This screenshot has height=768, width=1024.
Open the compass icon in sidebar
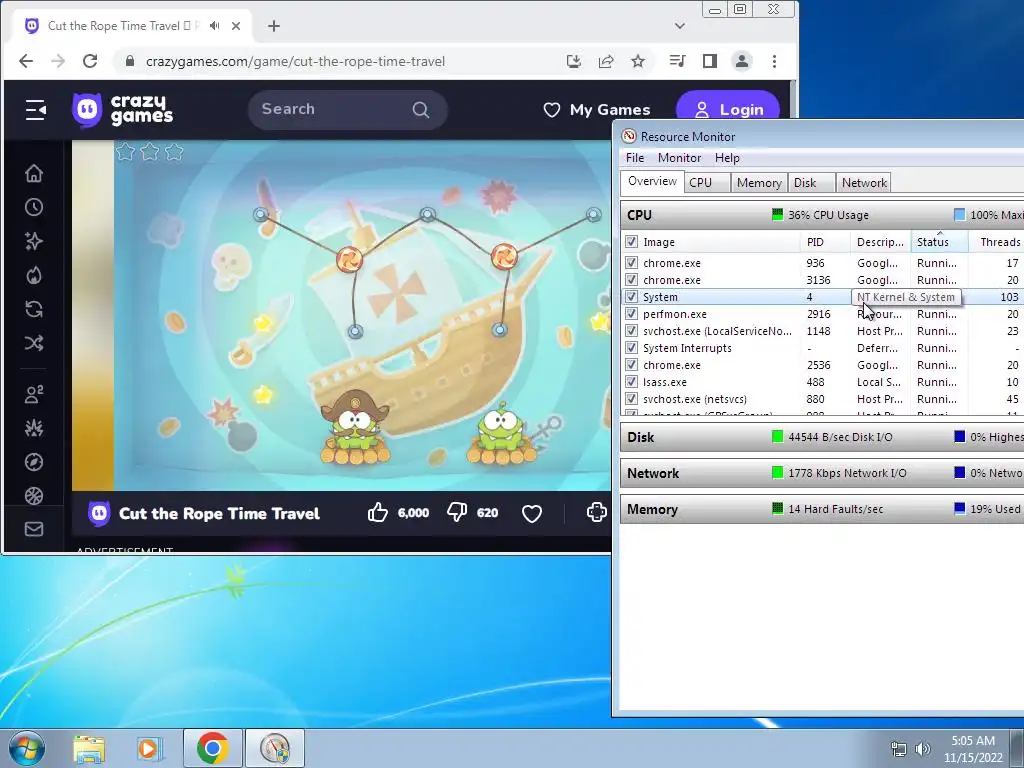coord(34,462)
